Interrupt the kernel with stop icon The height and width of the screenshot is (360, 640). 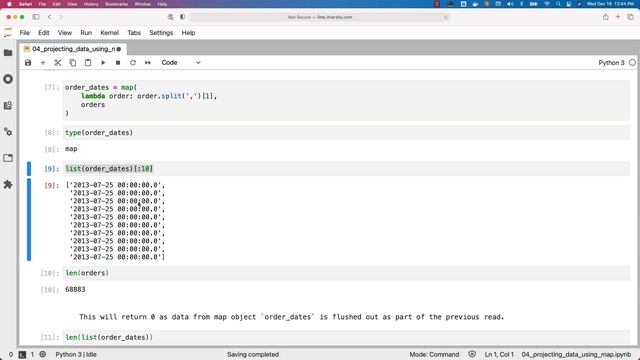pos(118,62)
